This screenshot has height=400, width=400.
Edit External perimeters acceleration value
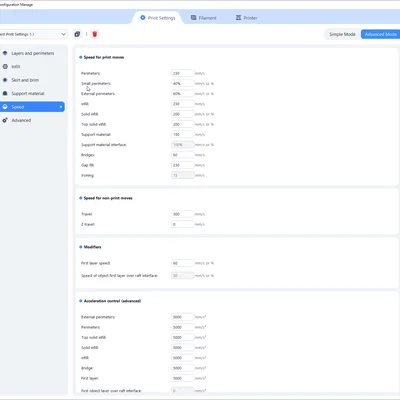click(182, 317)
